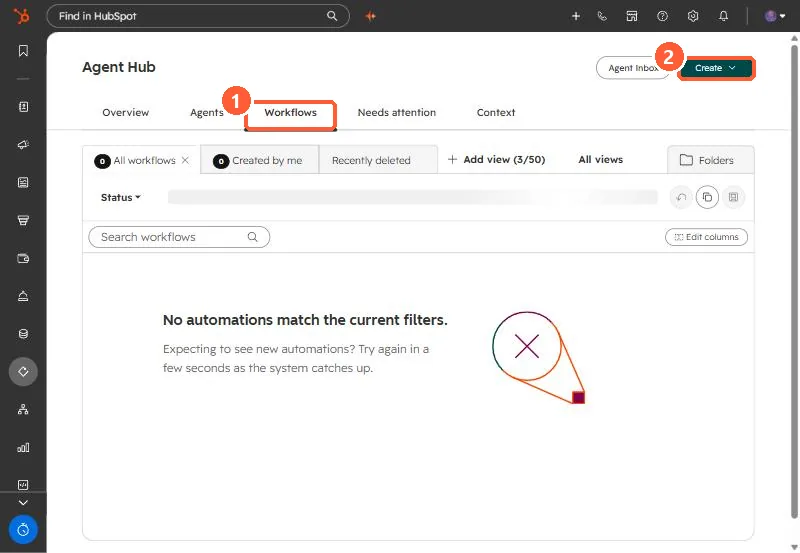This screenshot has width=800, height=553.
Task: Open All views link
Action: click(x=601, y=160)
